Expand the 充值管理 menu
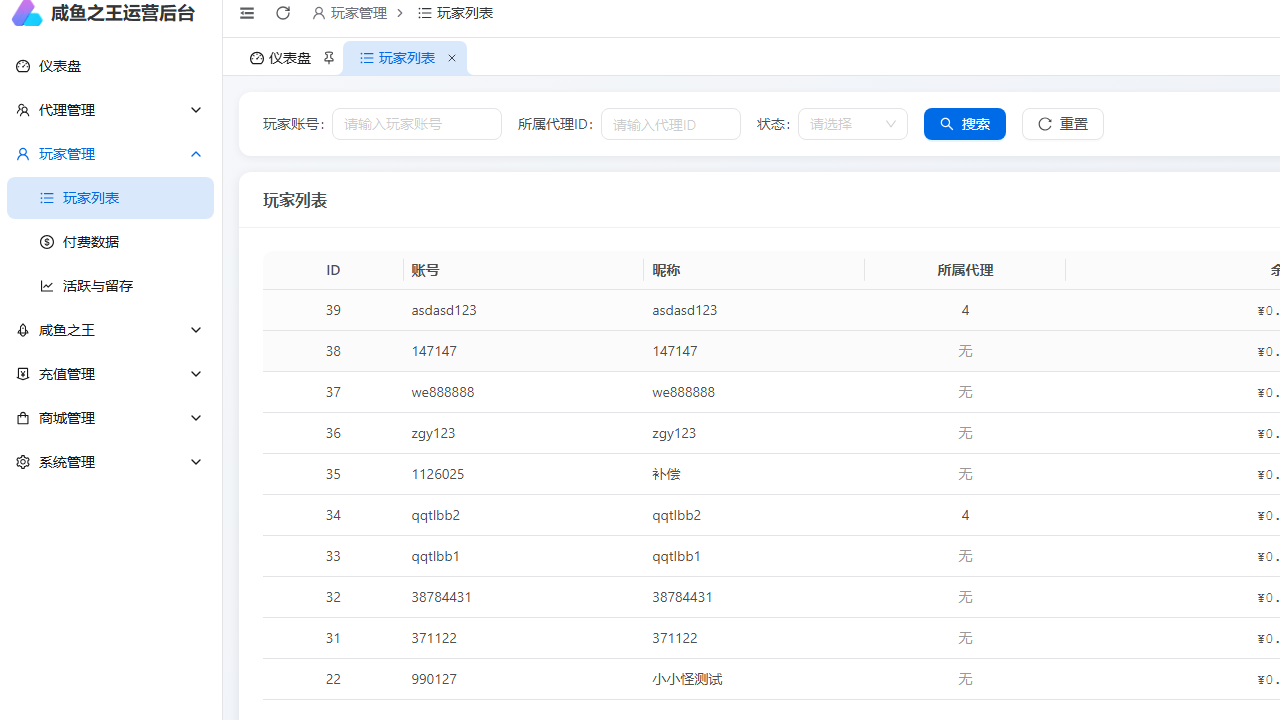Image resolution: width=1280 pixels, height=720 pixels. [110, 374]
